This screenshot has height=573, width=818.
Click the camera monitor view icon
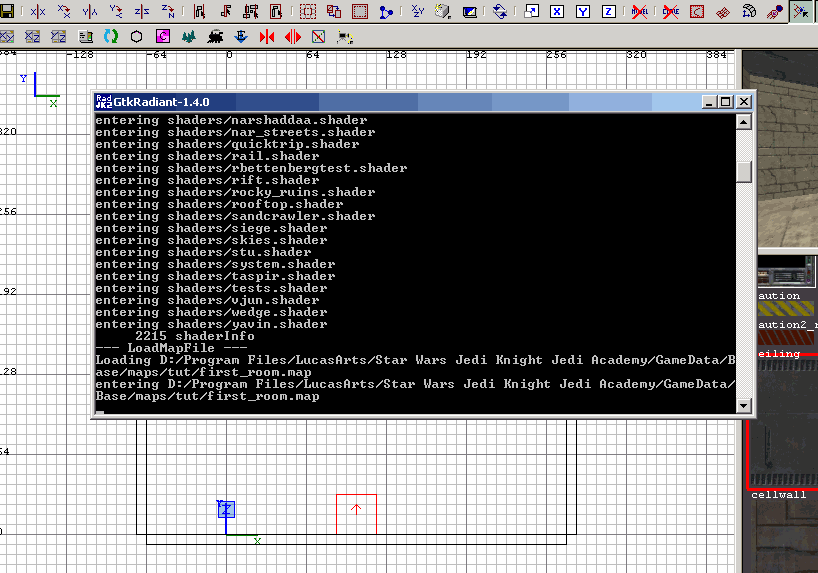470,11
